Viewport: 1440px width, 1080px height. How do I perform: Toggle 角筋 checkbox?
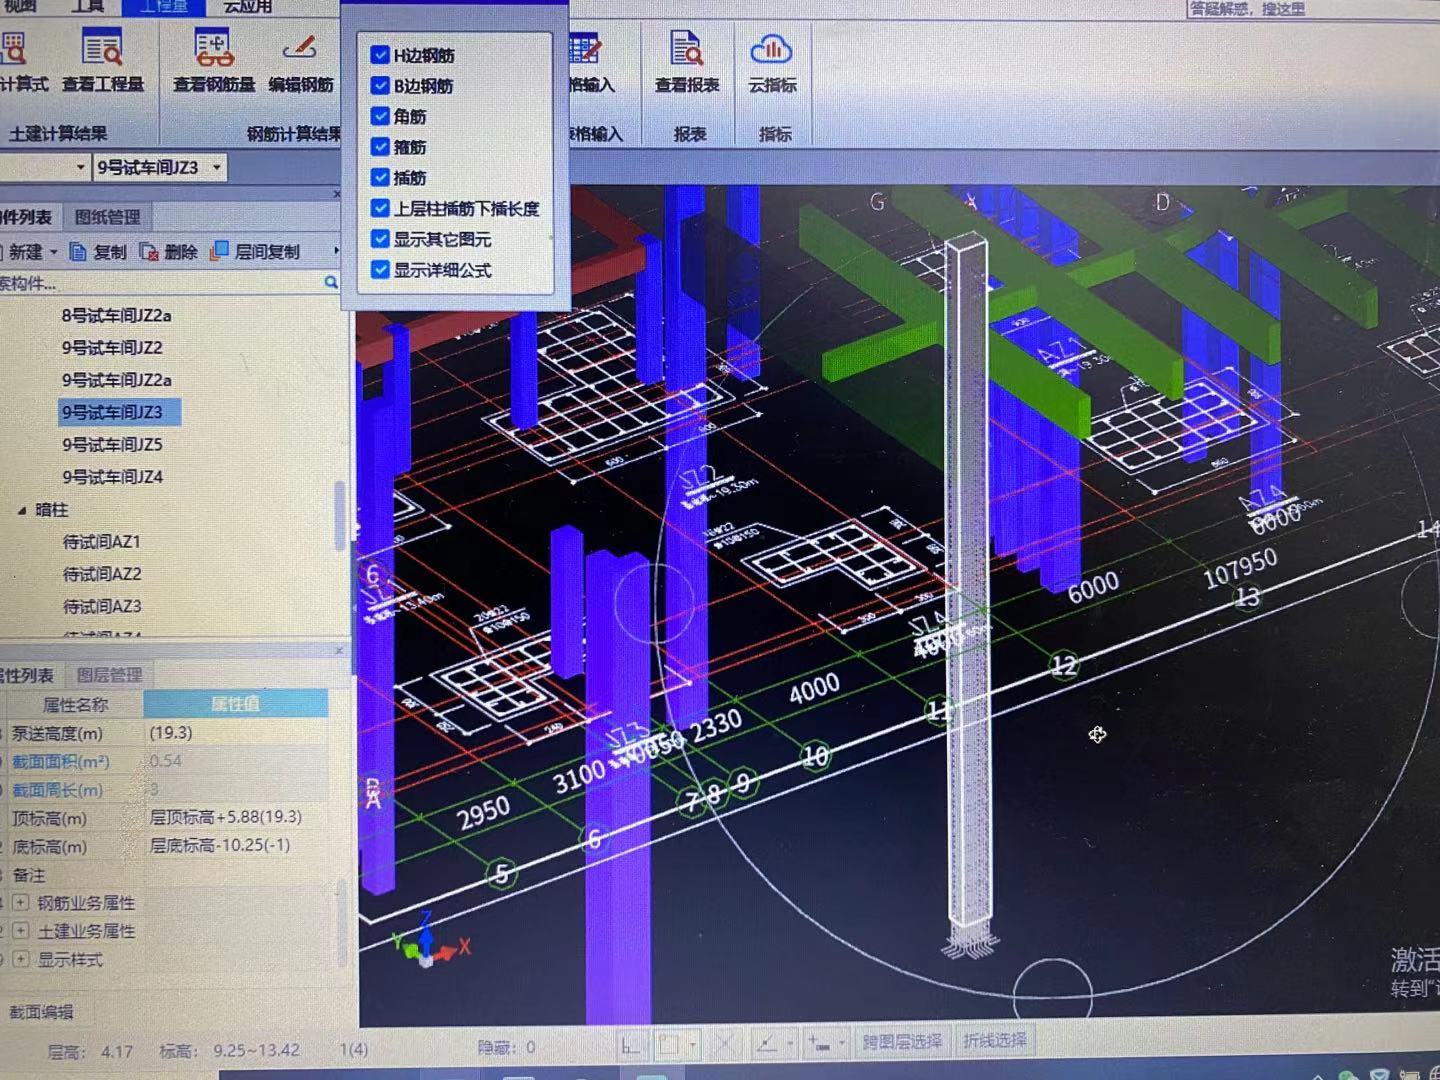coord(380,116)
